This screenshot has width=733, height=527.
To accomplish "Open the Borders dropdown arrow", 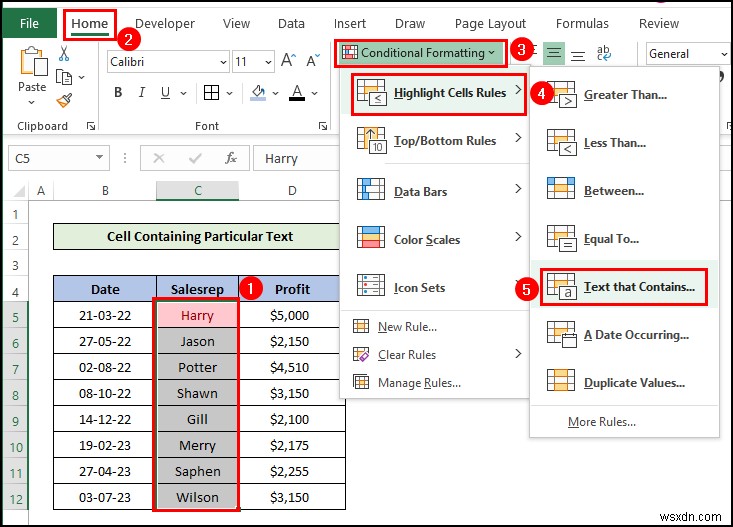I will [230, 93].
